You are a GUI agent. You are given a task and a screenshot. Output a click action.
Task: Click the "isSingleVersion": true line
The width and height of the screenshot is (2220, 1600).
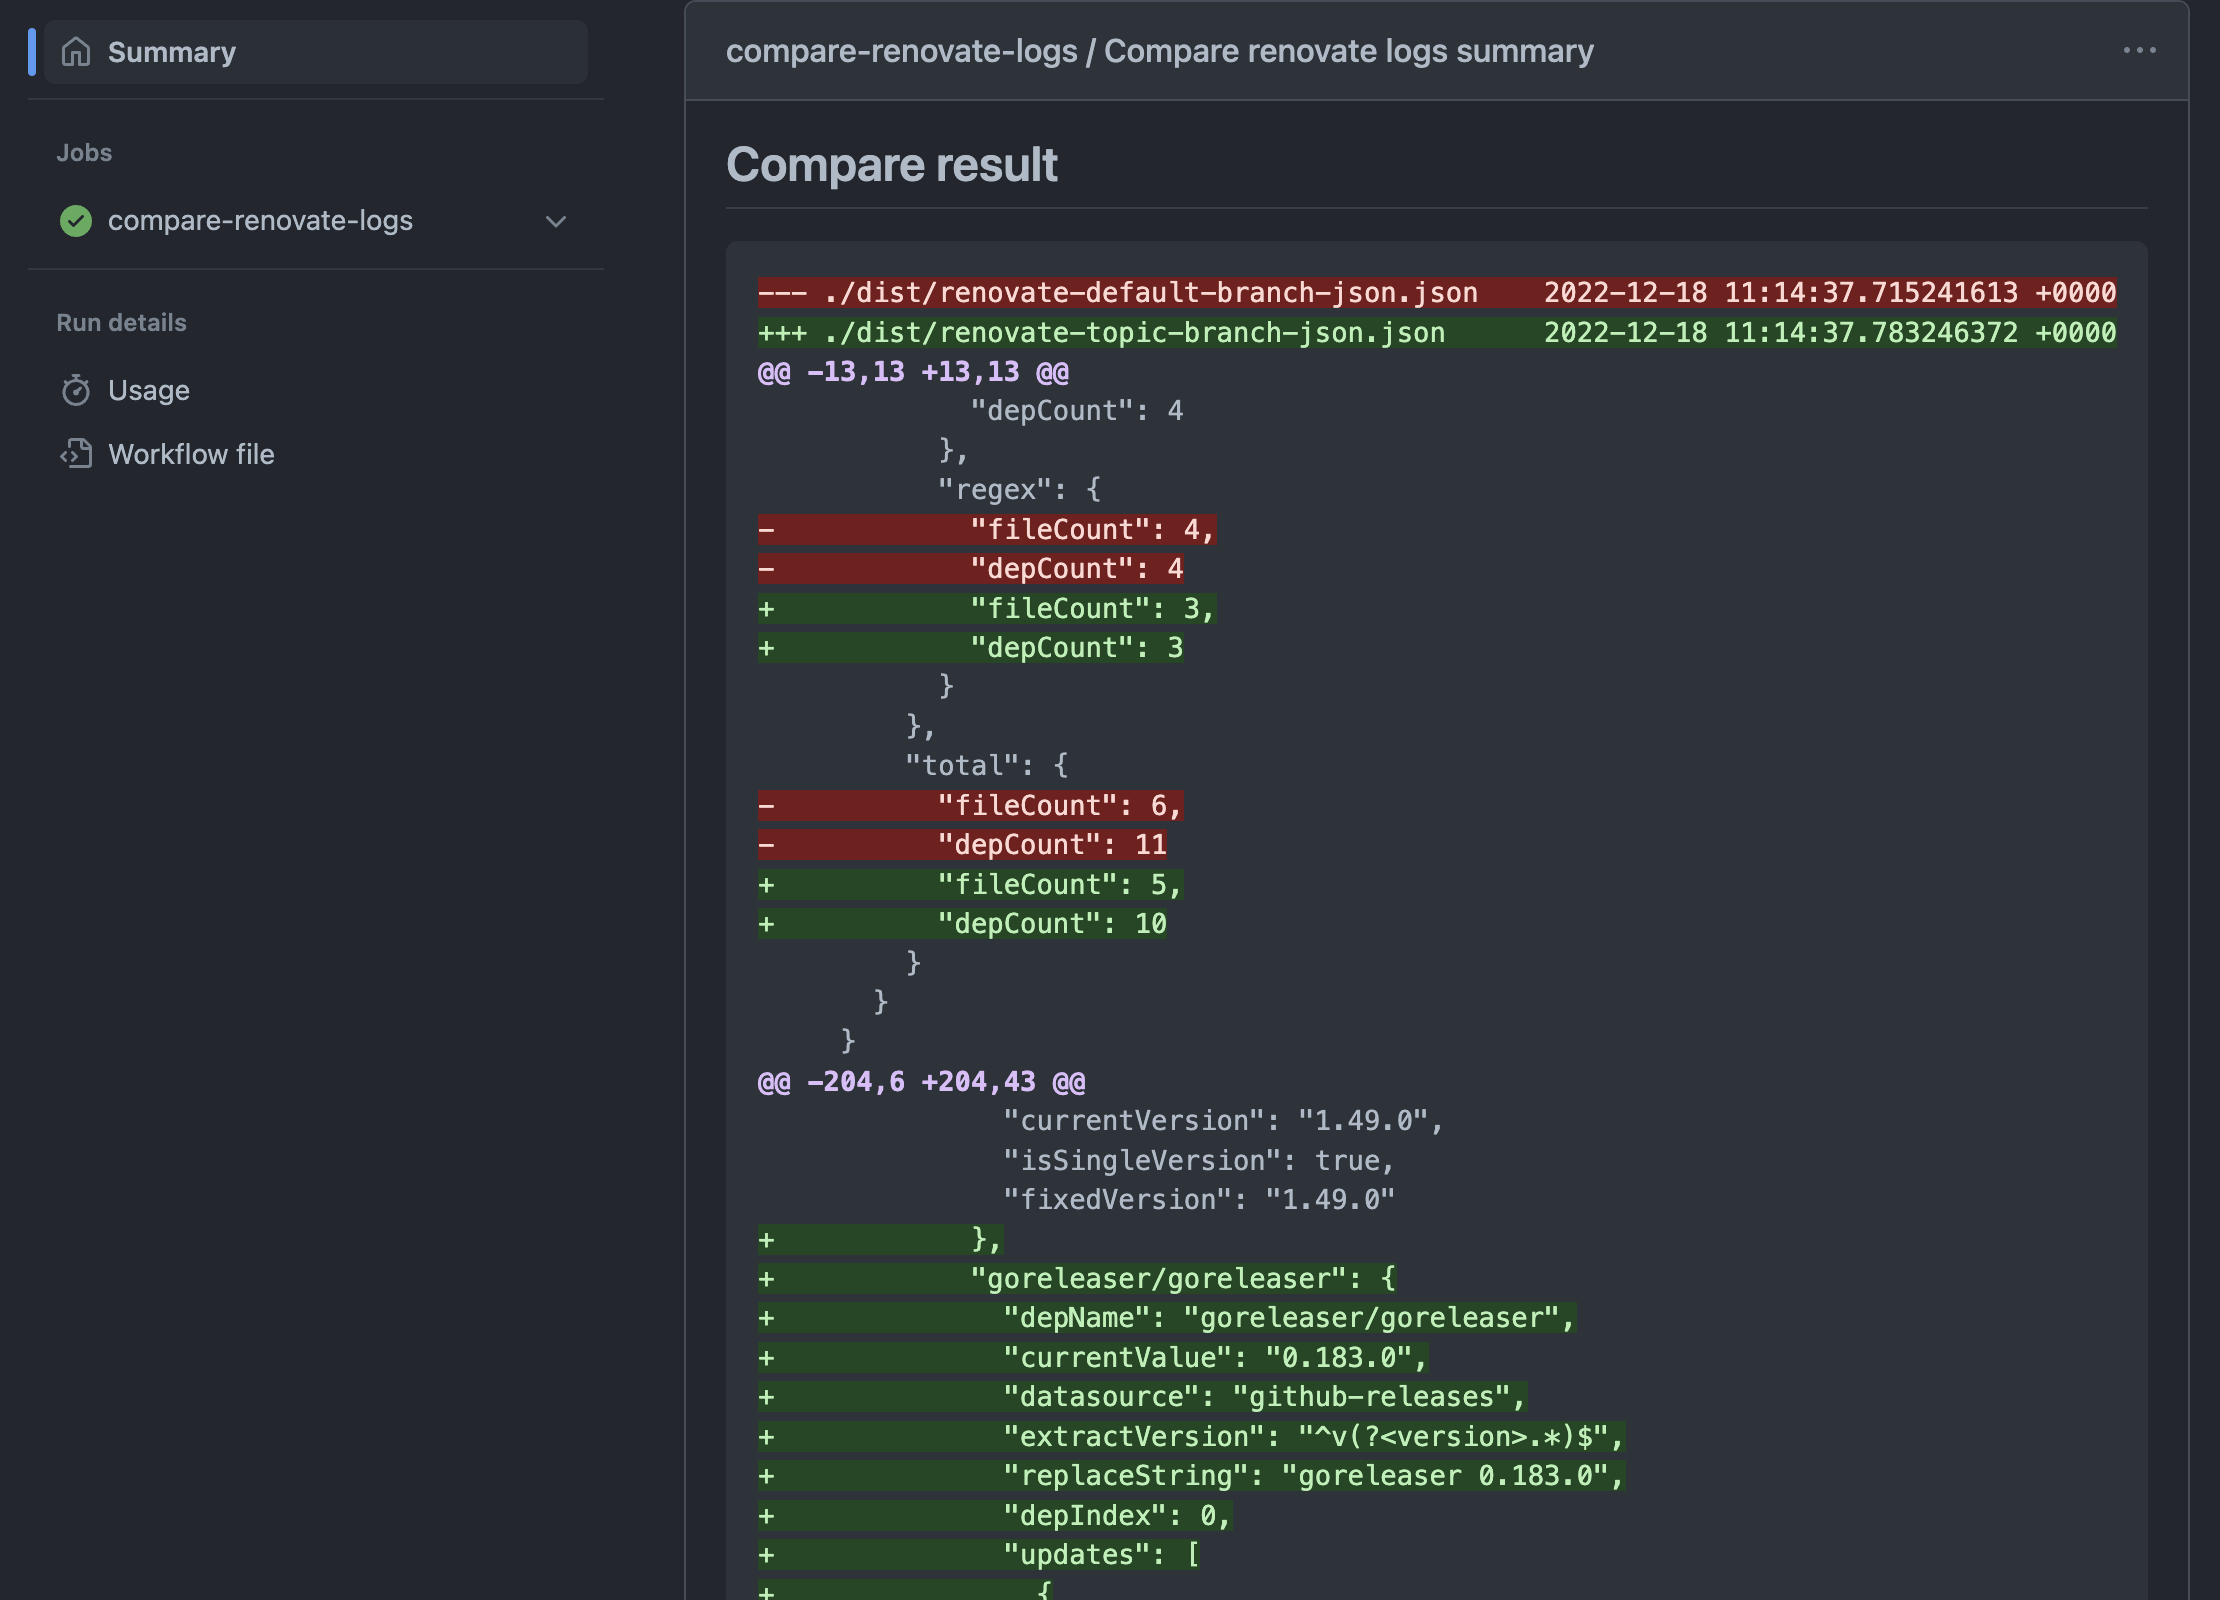1199,1161
